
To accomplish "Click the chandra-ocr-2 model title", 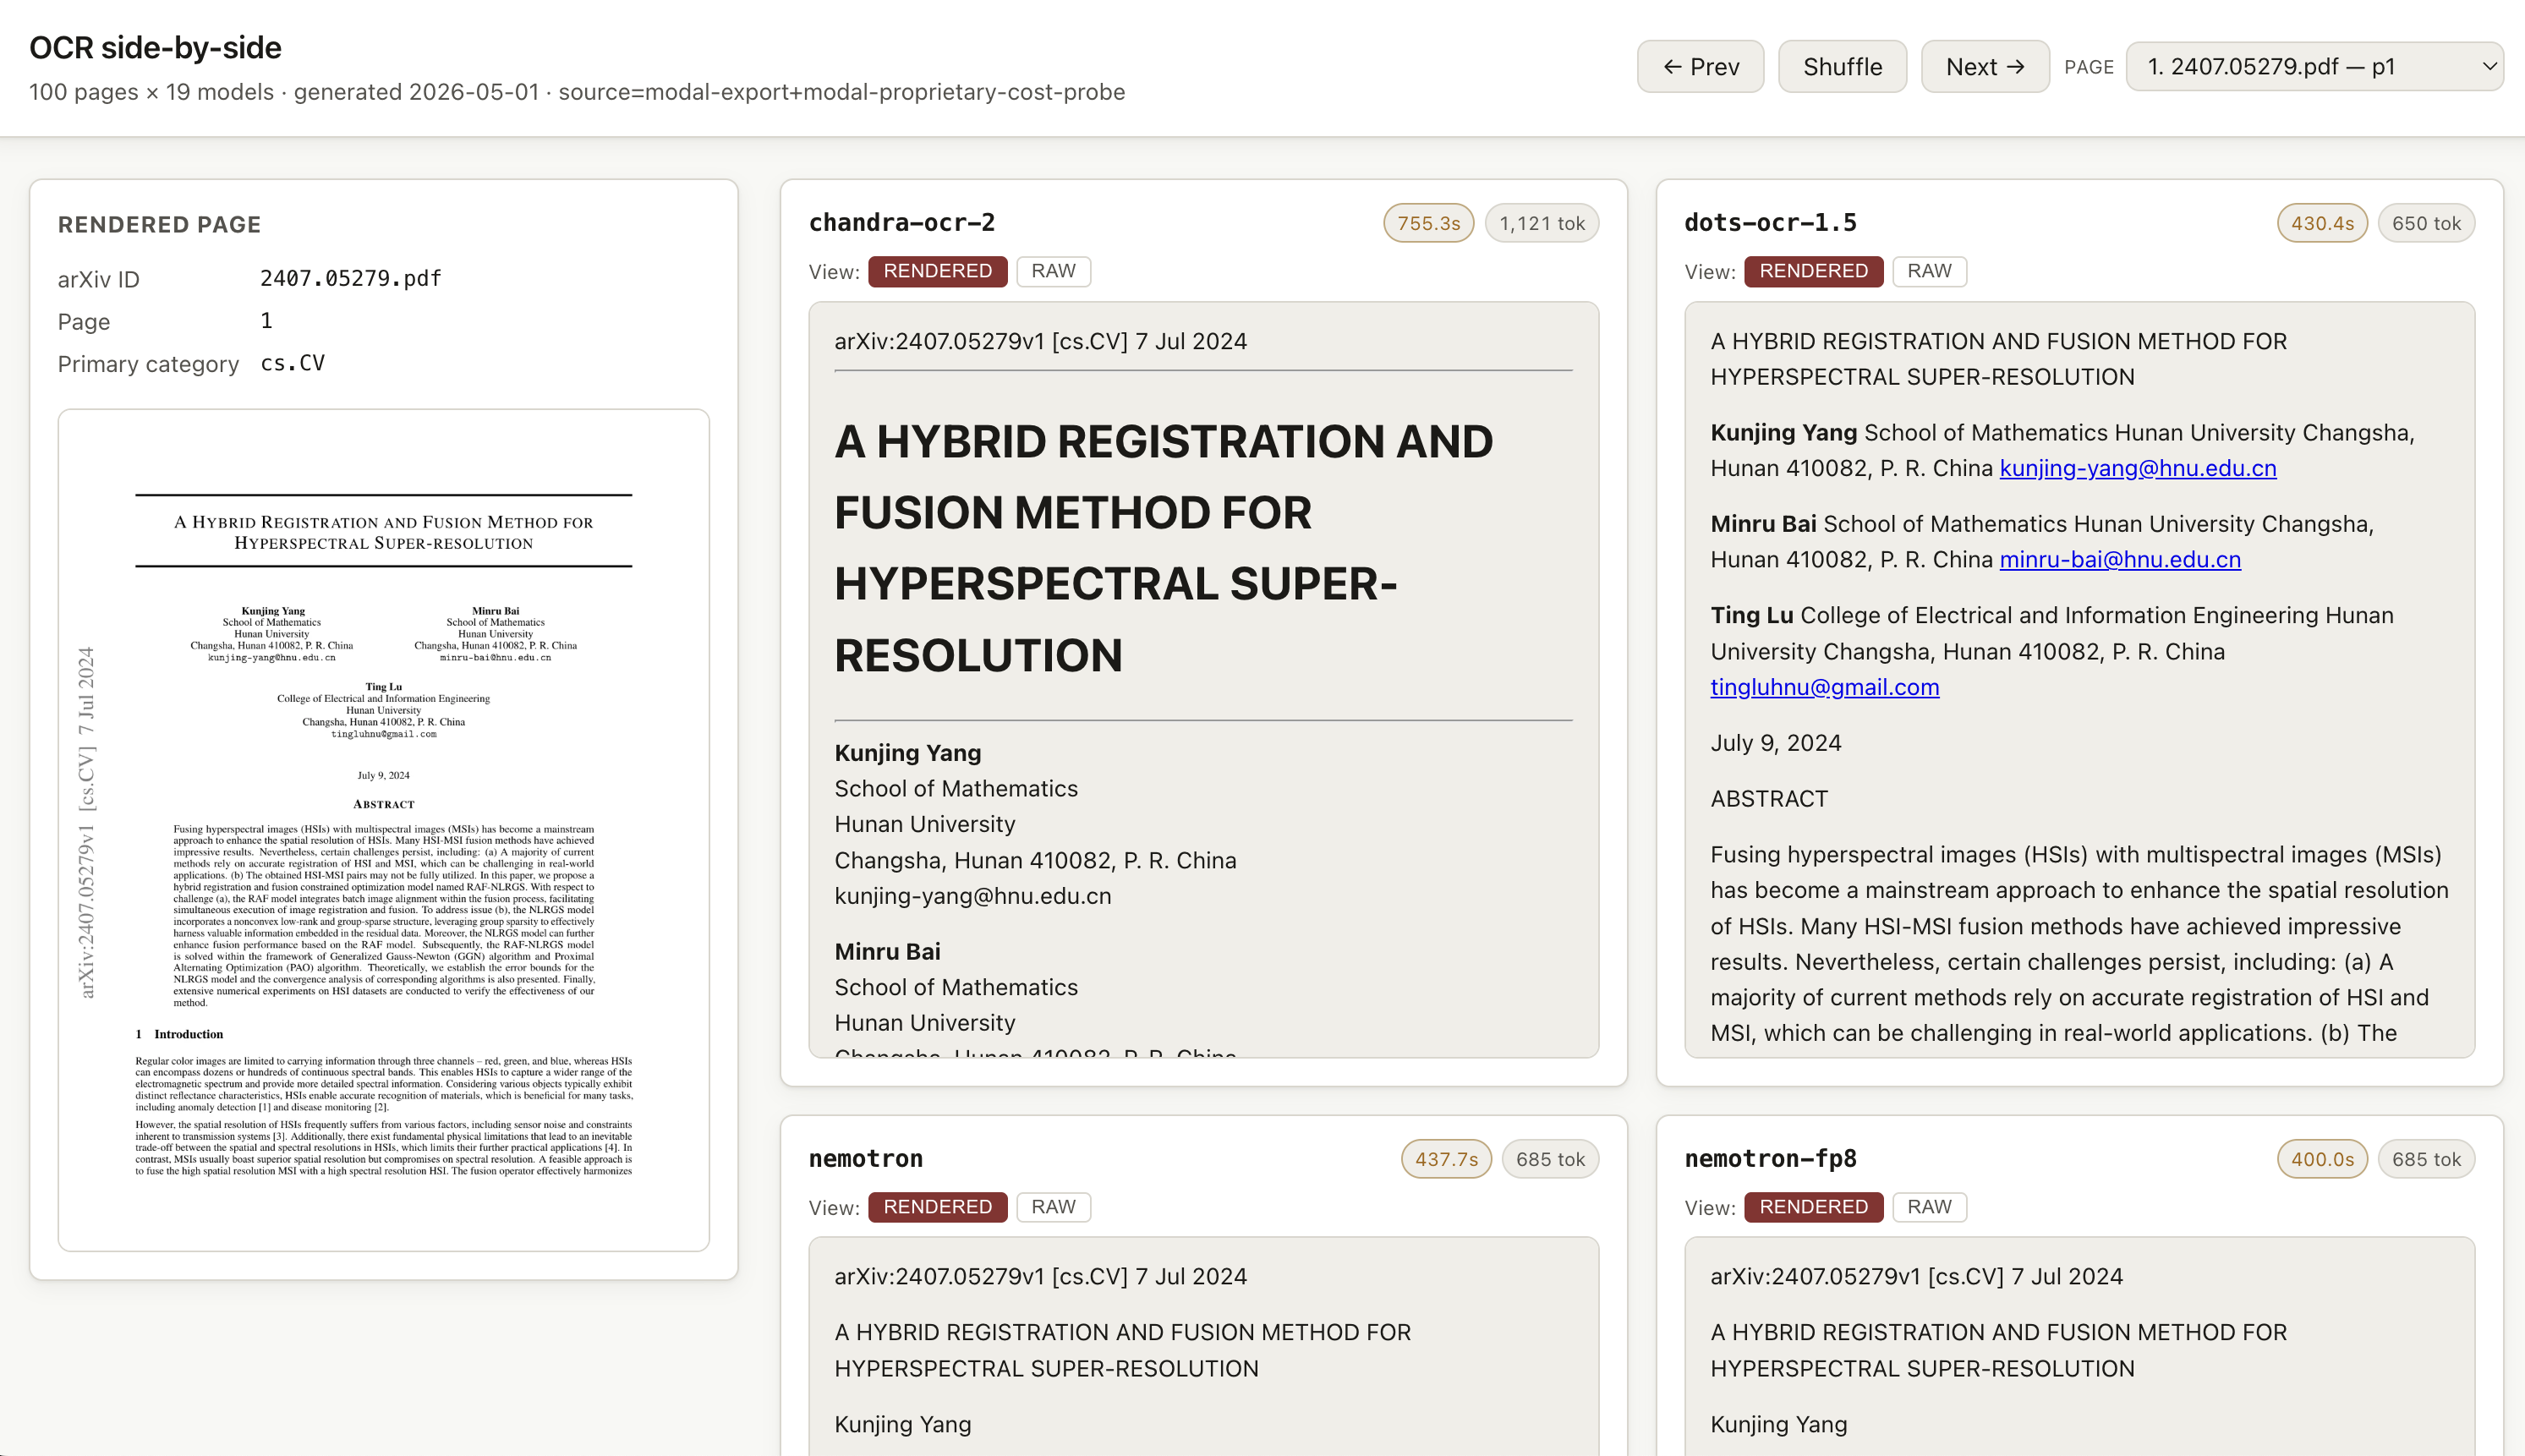I will point(902,222).
